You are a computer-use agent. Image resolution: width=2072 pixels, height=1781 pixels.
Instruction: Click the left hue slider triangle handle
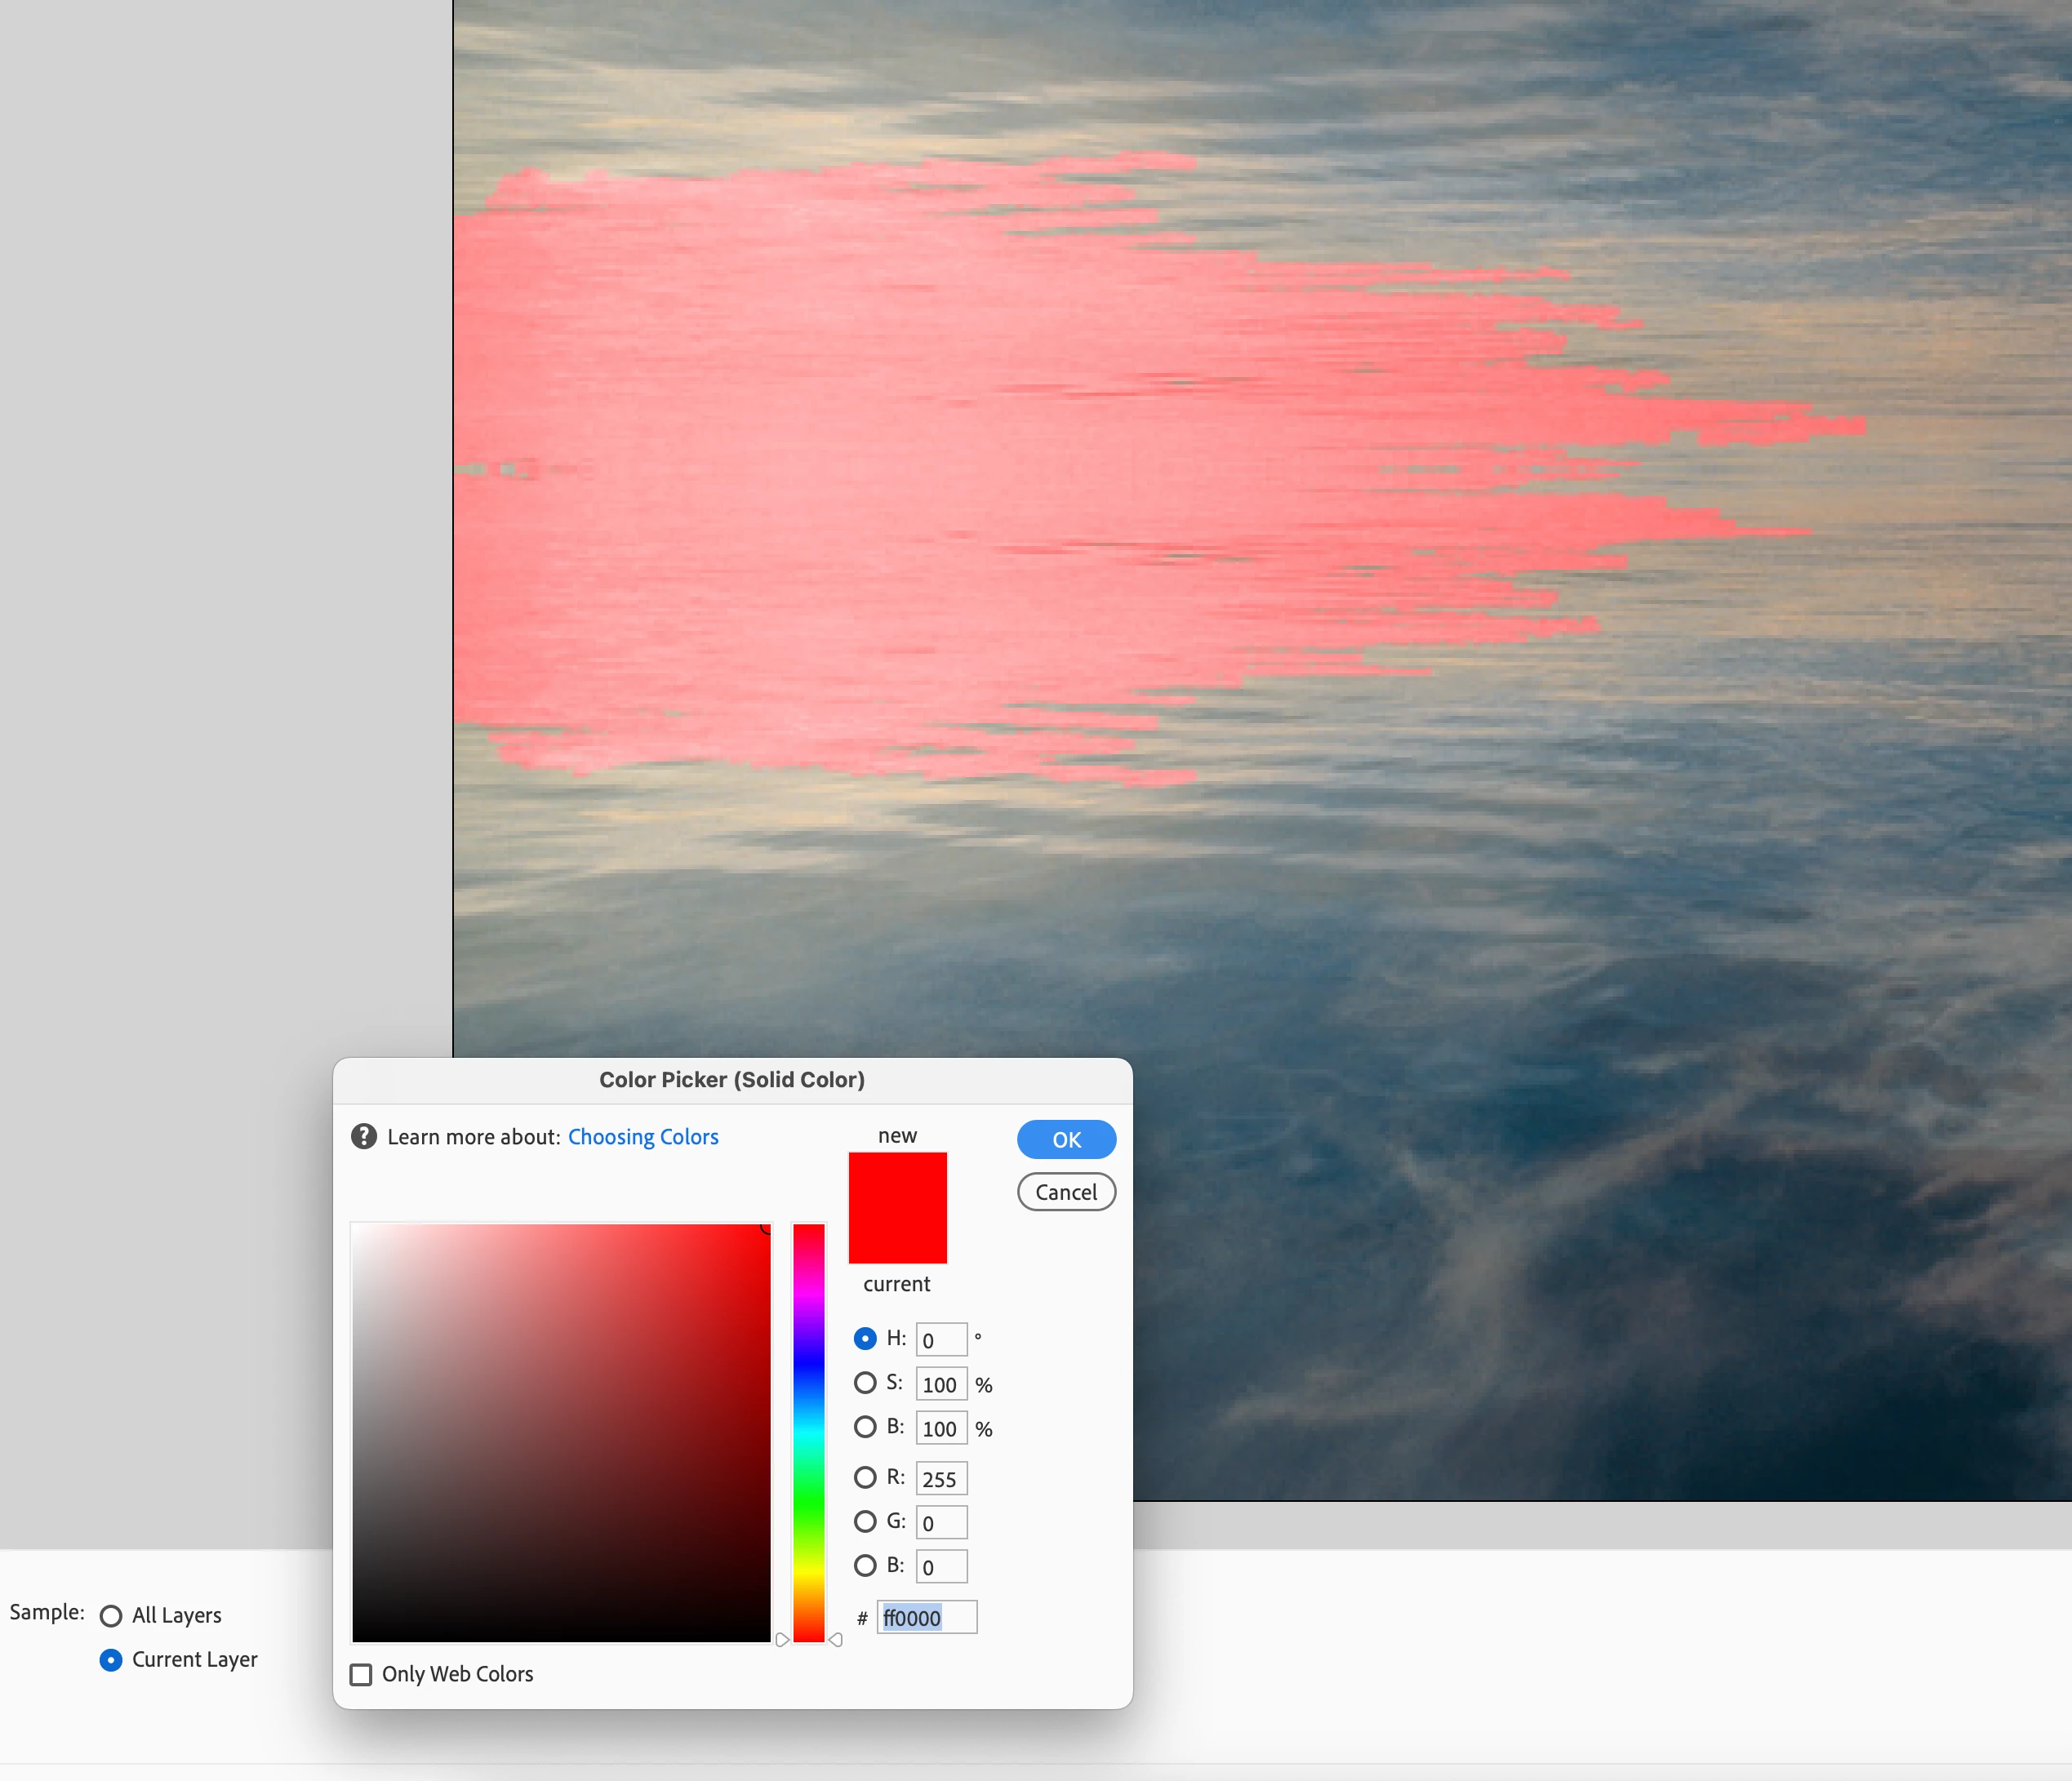[782, 1639]
